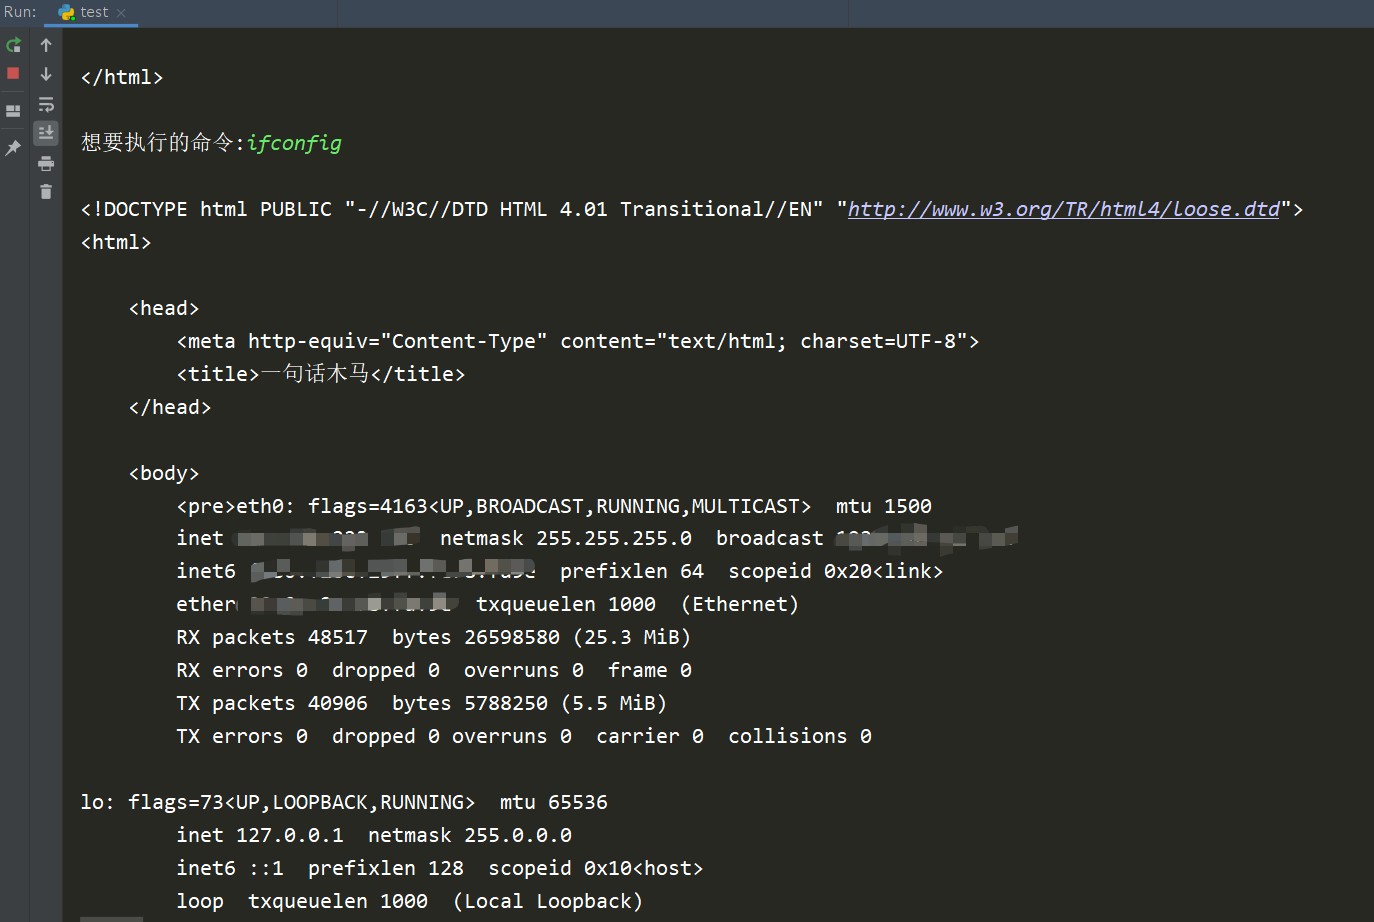
Task: Print the console output
Action: pyautogui.click(x=46, y=163)
